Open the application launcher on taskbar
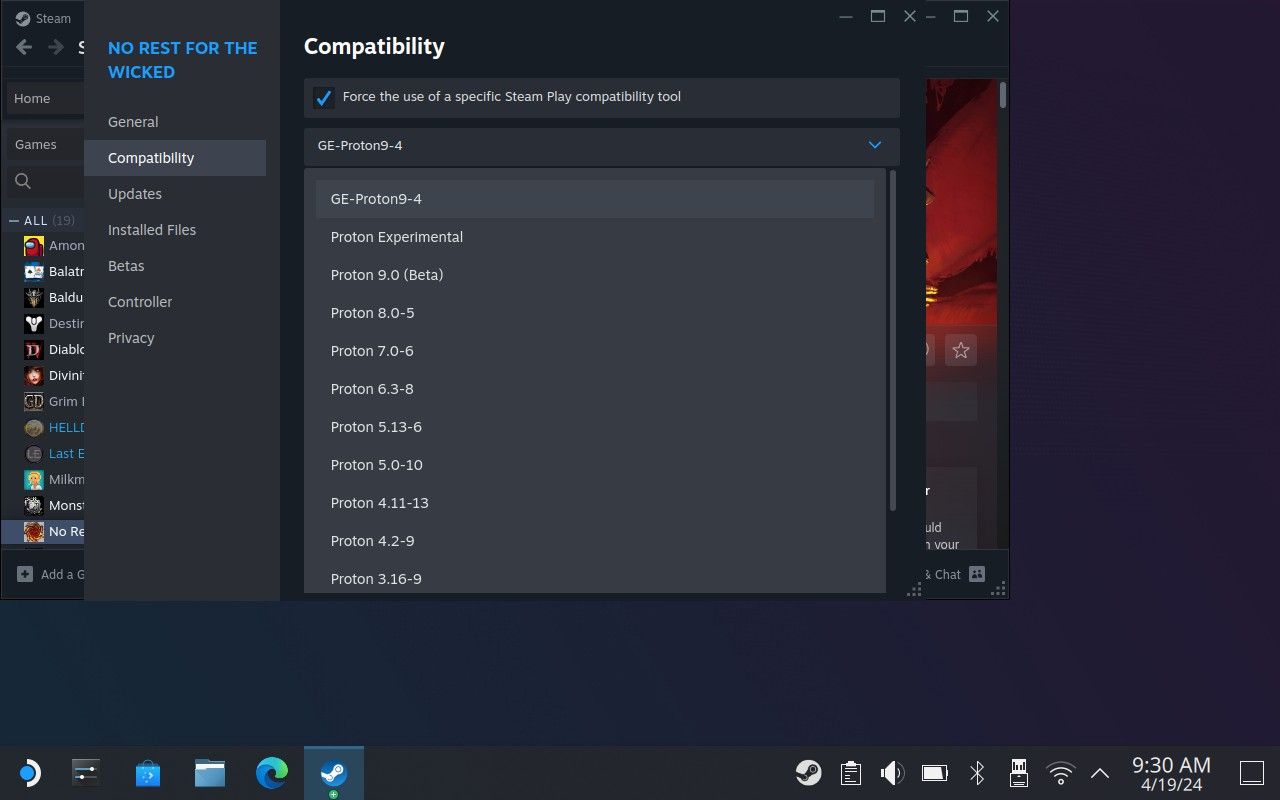This screenshot has height=800, width=1280. (29, 773)
